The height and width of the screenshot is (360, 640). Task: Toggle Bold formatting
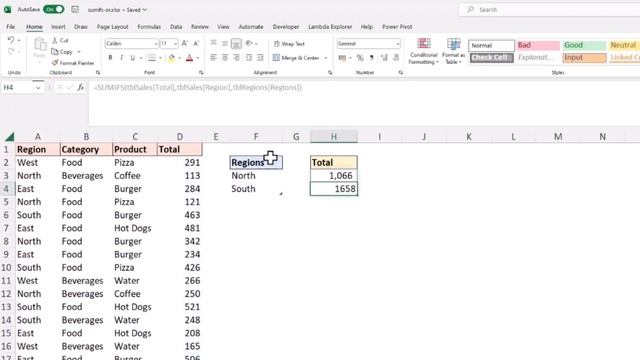[x=110, y=58]
